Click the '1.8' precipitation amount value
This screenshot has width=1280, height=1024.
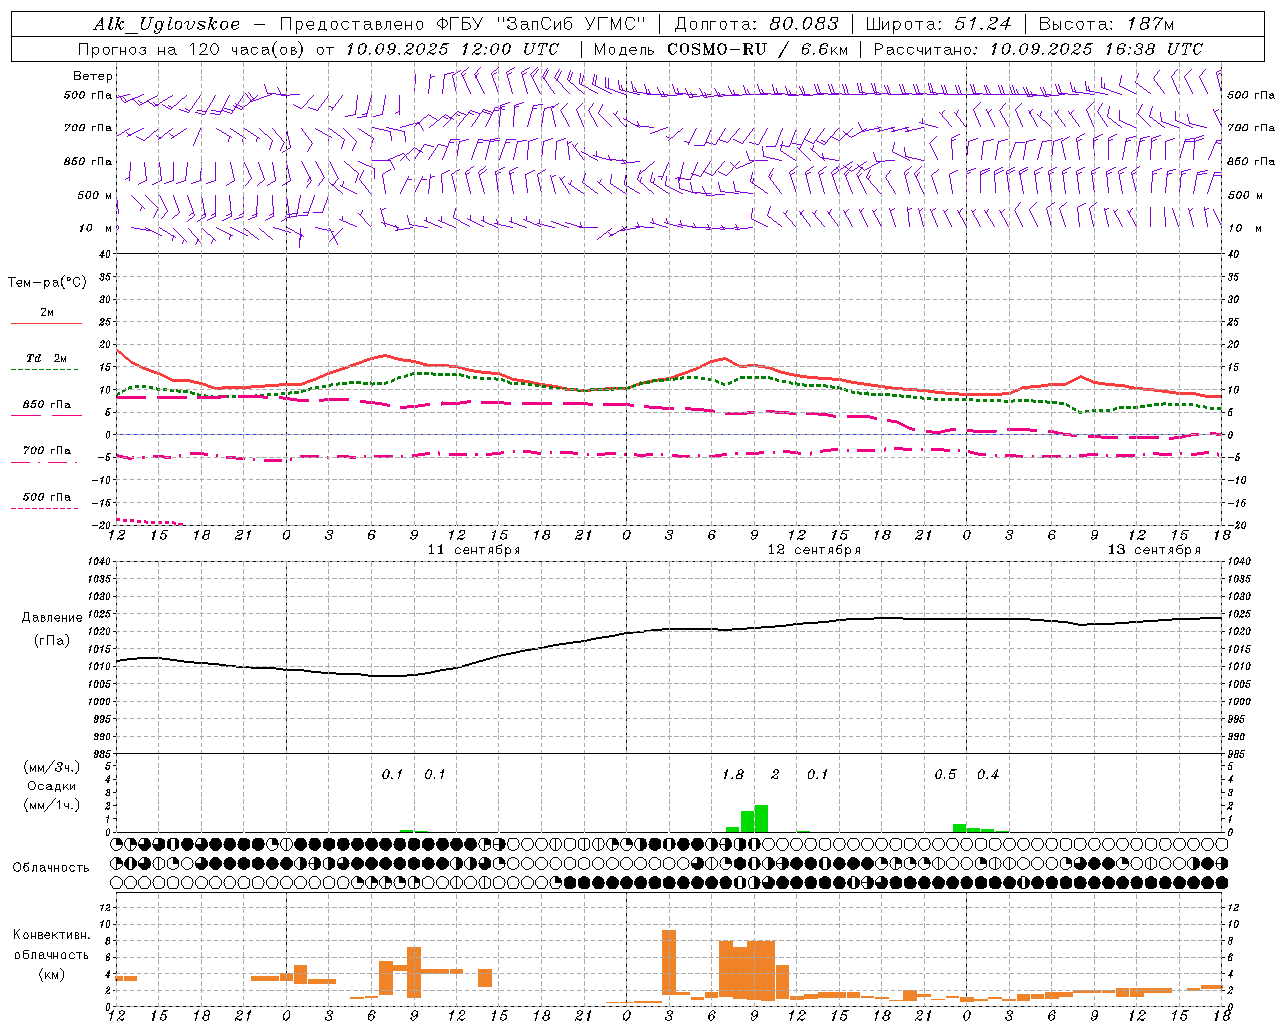(733, 775)
